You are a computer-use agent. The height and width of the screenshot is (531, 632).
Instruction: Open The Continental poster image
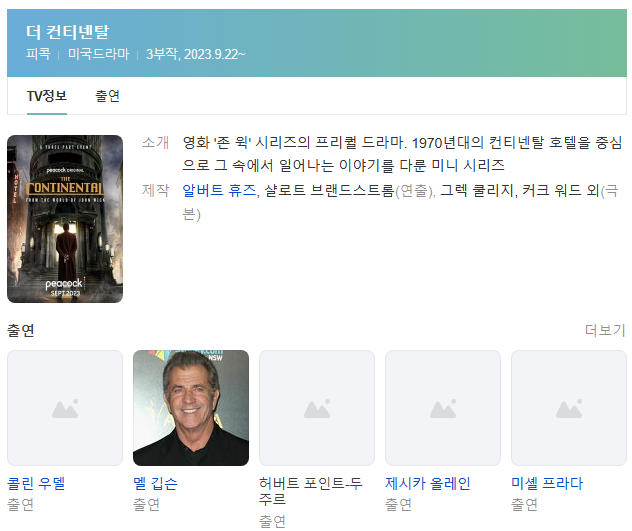click(65, 218)
